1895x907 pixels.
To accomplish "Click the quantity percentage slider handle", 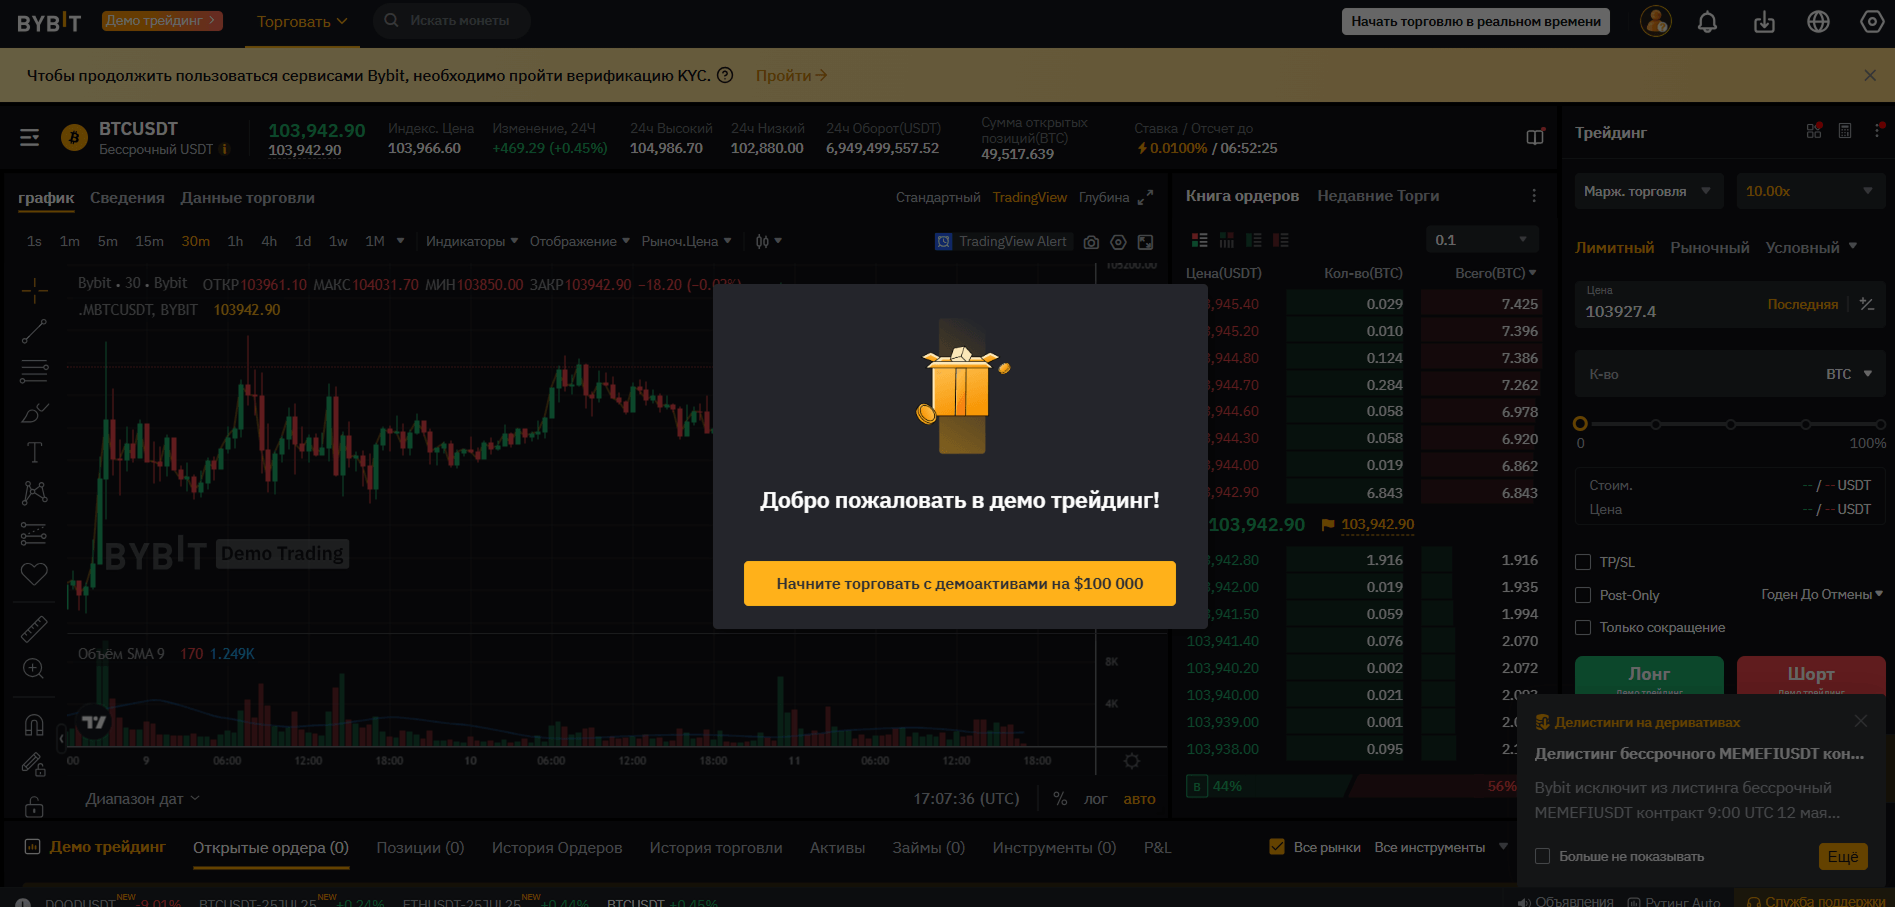I will 1580,424.
